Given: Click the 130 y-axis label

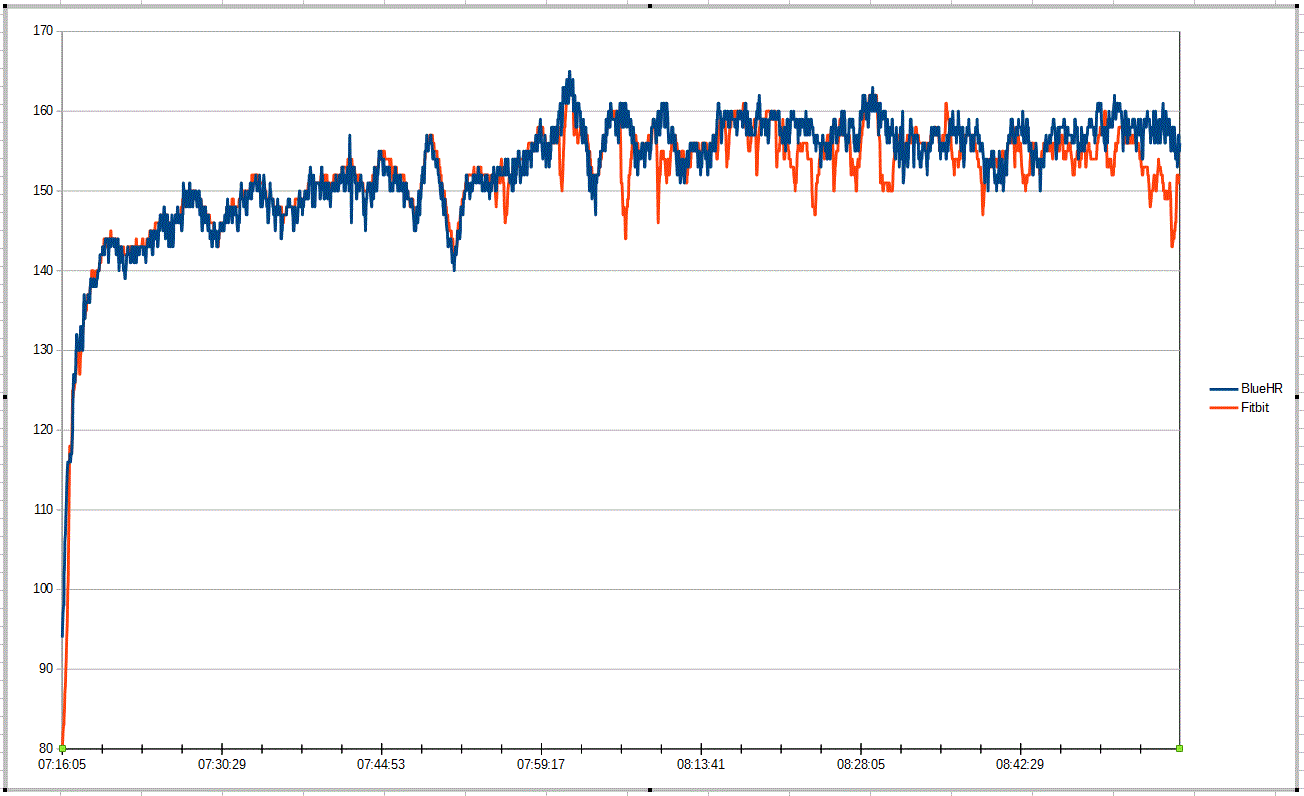Looking at the screenshot, I should tap(43, 350).
